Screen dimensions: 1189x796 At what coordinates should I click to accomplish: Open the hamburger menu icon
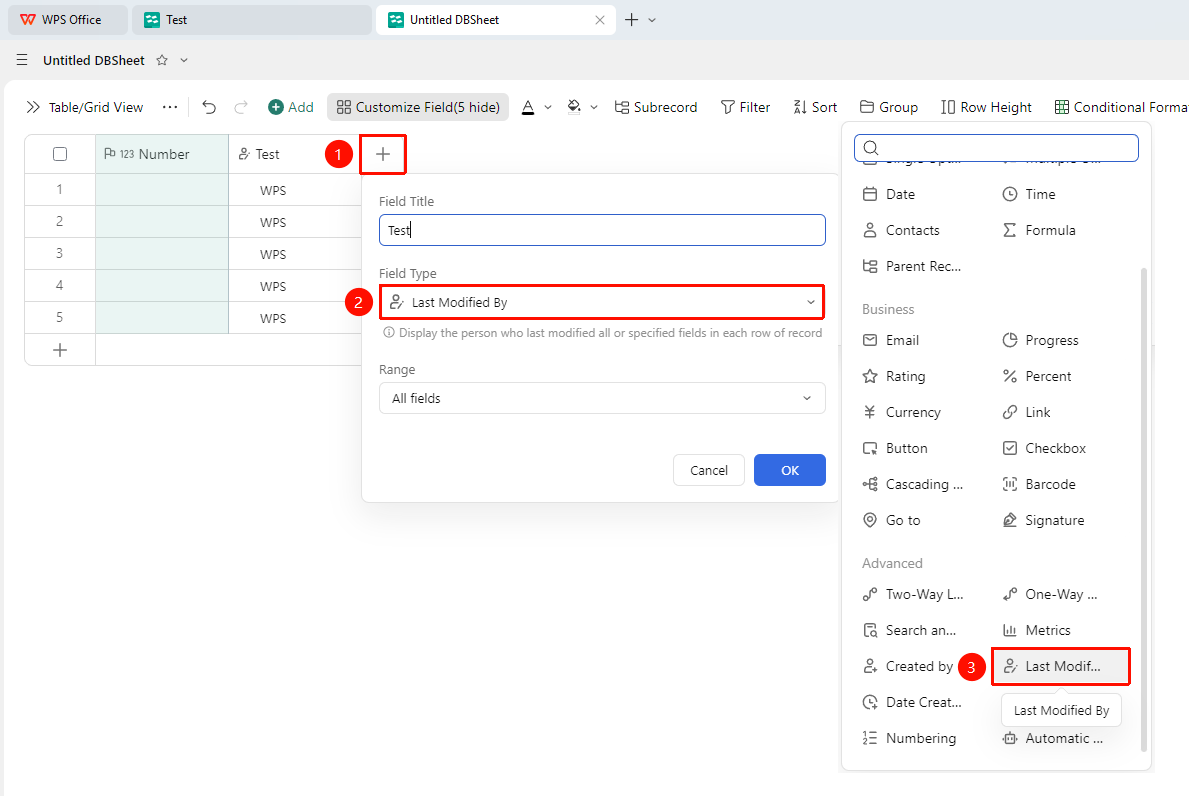pos(22,60)
